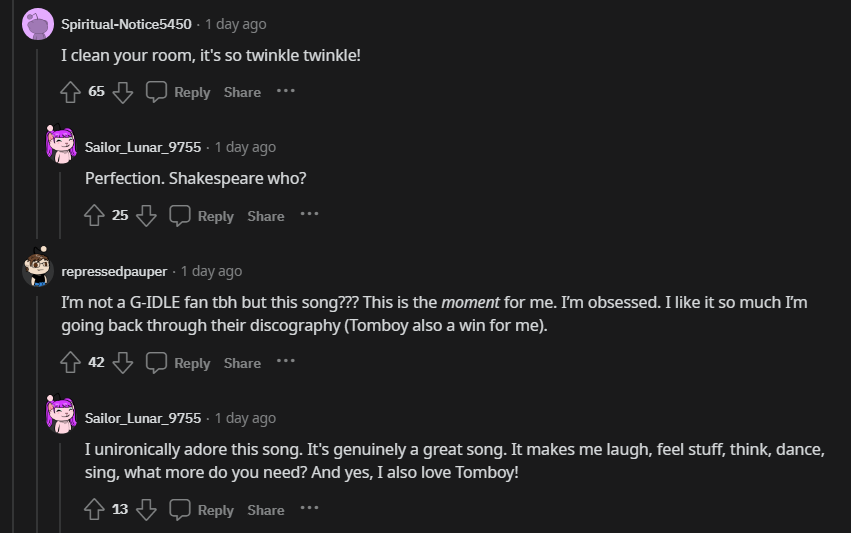Viewport: 851px width, 533px height.
Task: Upvote repressedpauper's G-IDLE comment
Action: tap(70, 363)
